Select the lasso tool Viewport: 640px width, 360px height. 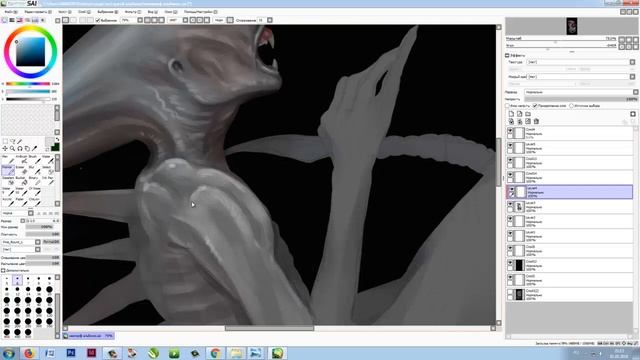pos(13,142)
